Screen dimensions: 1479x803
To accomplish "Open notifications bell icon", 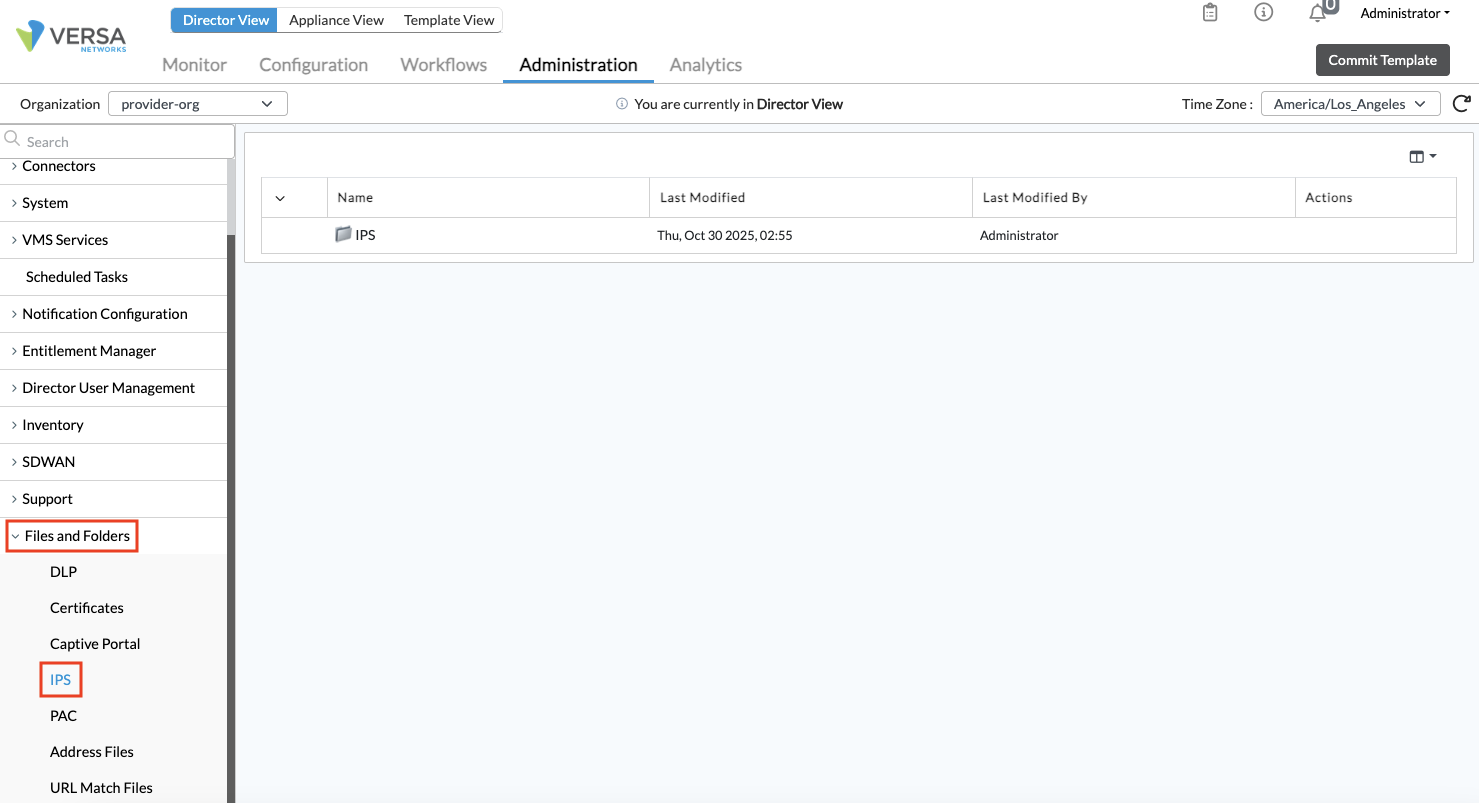I will 1318,13.
